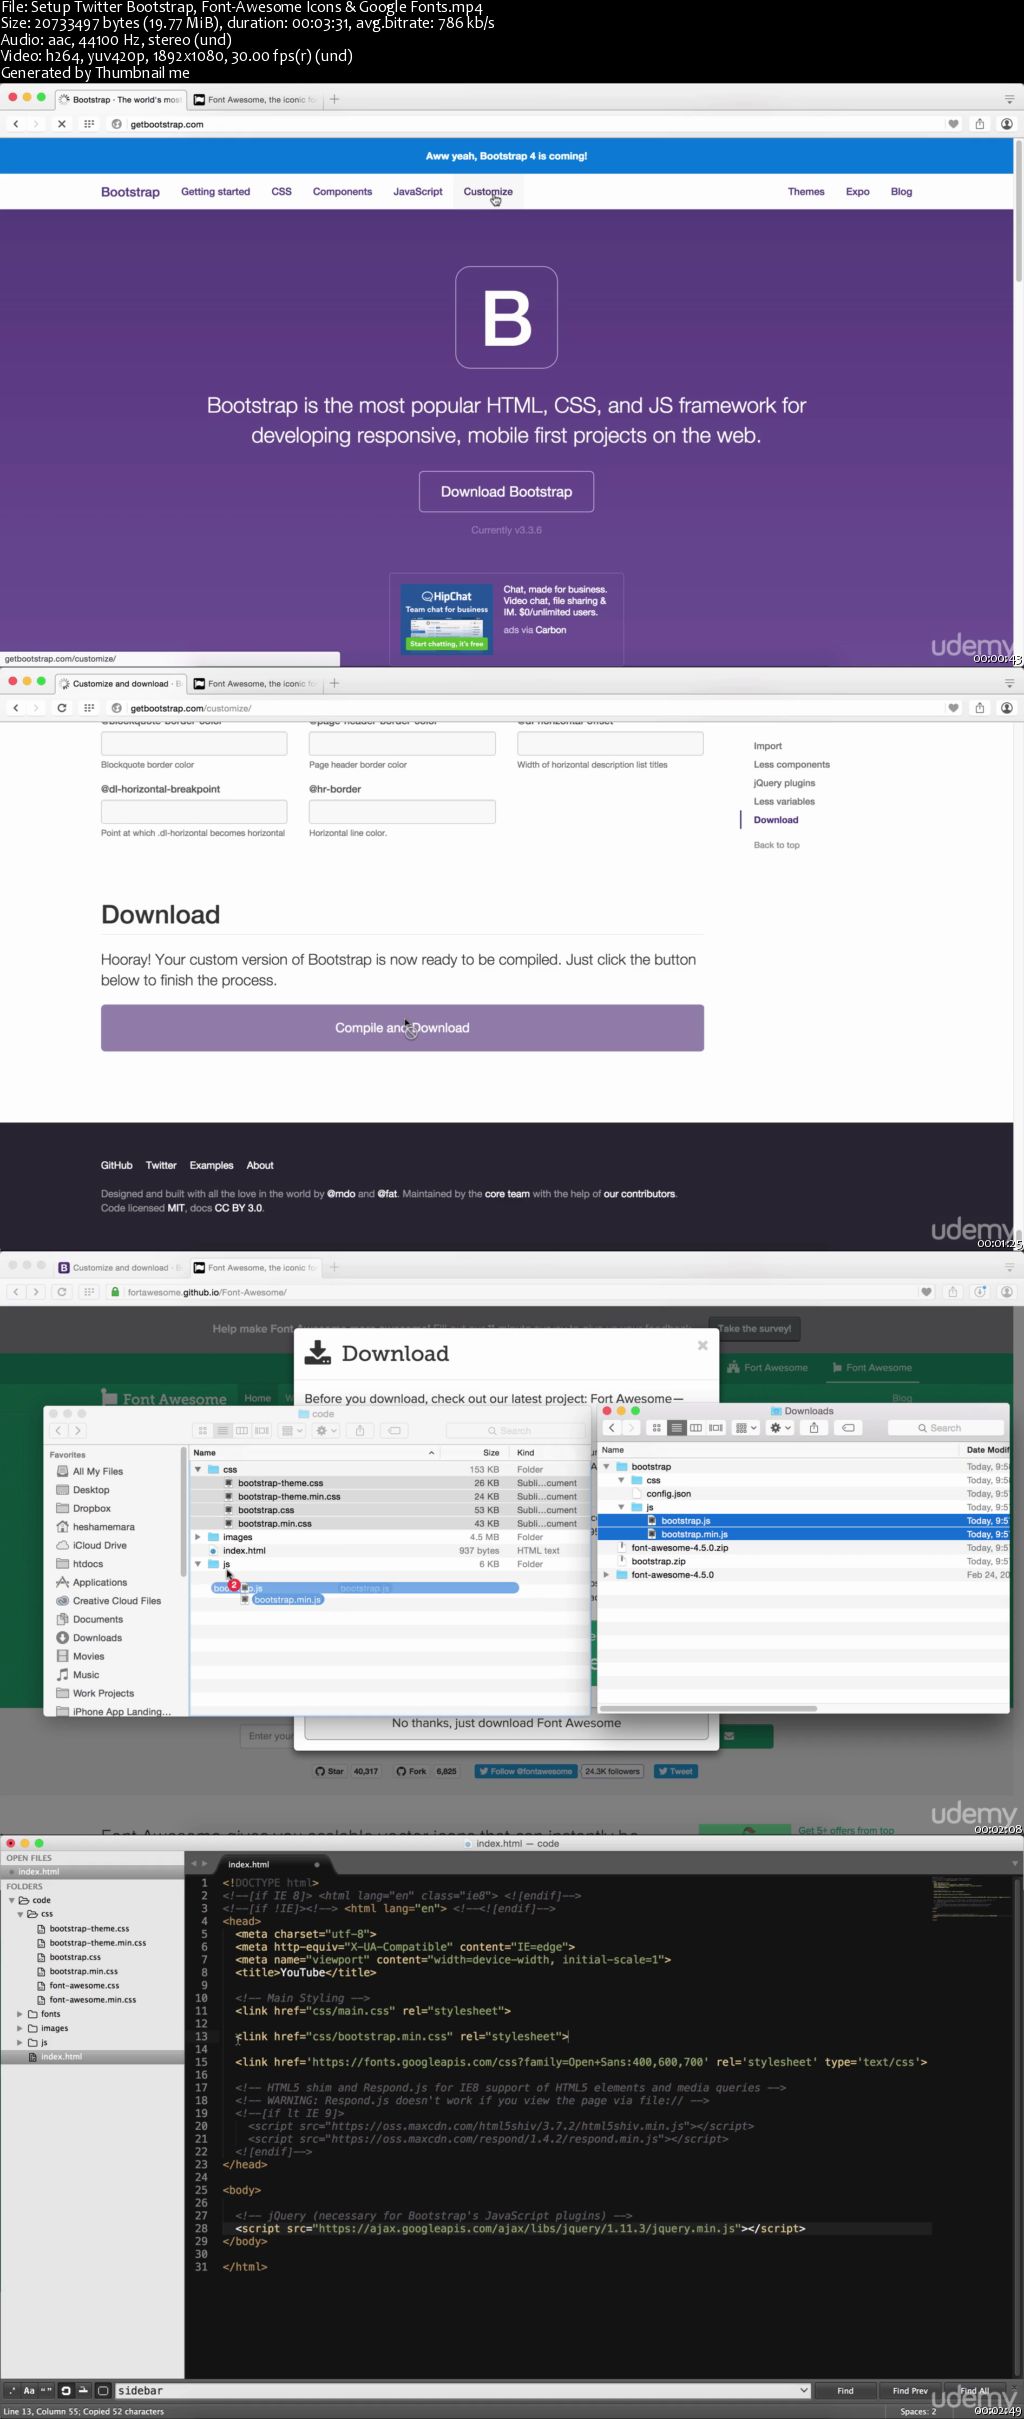Open Less variables sidebar link on customize page
This screenshot has height=2419, width=1024.
tap(784, 801)
